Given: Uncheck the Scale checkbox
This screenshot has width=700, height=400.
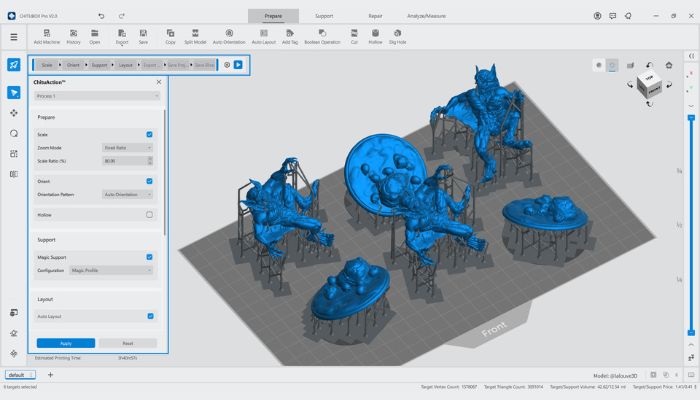Looking at the screenshot, I should tap(150, 134).
